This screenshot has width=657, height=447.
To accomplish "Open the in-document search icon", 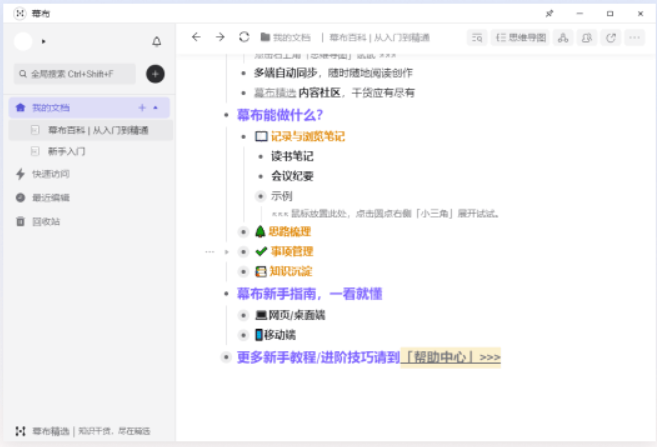I will point(477,38).
